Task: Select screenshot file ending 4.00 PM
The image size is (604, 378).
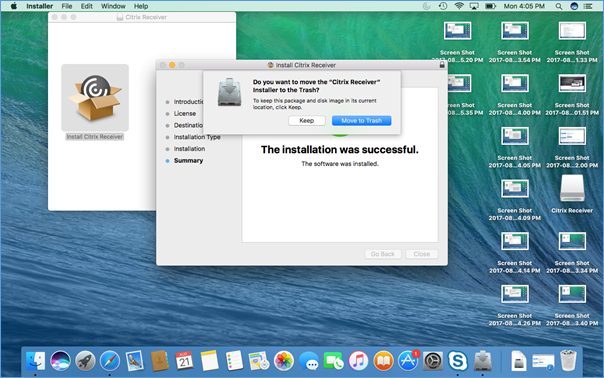Action: coord(515,83)
